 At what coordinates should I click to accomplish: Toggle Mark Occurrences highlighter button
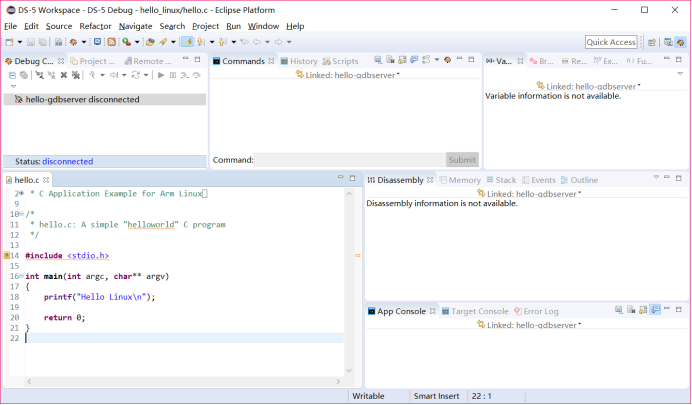tap(188, 42)
